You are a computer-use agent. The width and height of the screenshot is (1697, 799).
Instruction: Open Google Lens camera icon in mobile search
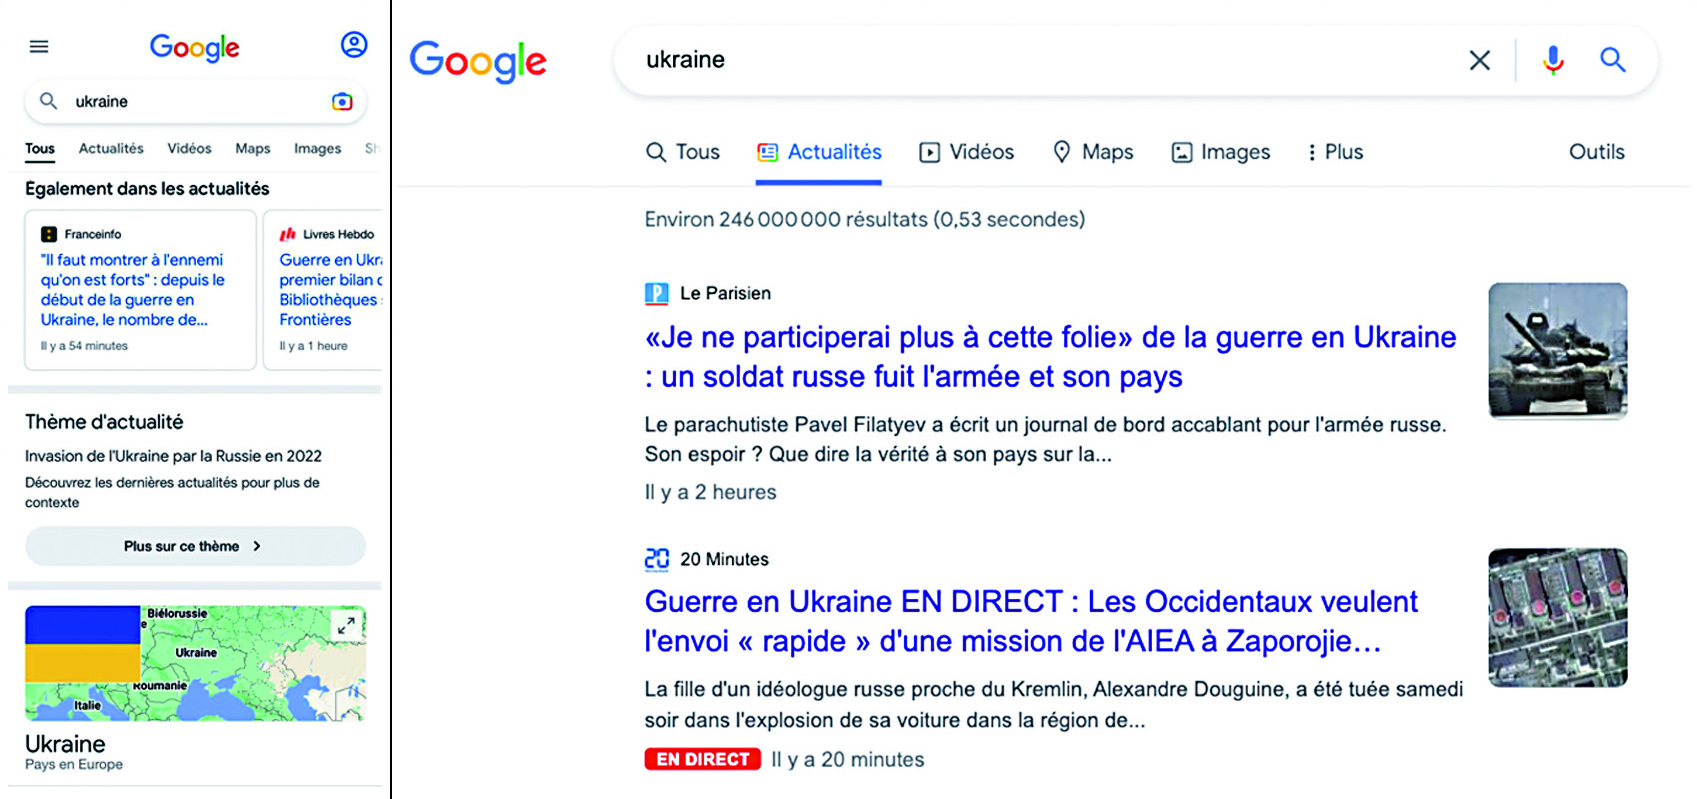pos(342,101)
